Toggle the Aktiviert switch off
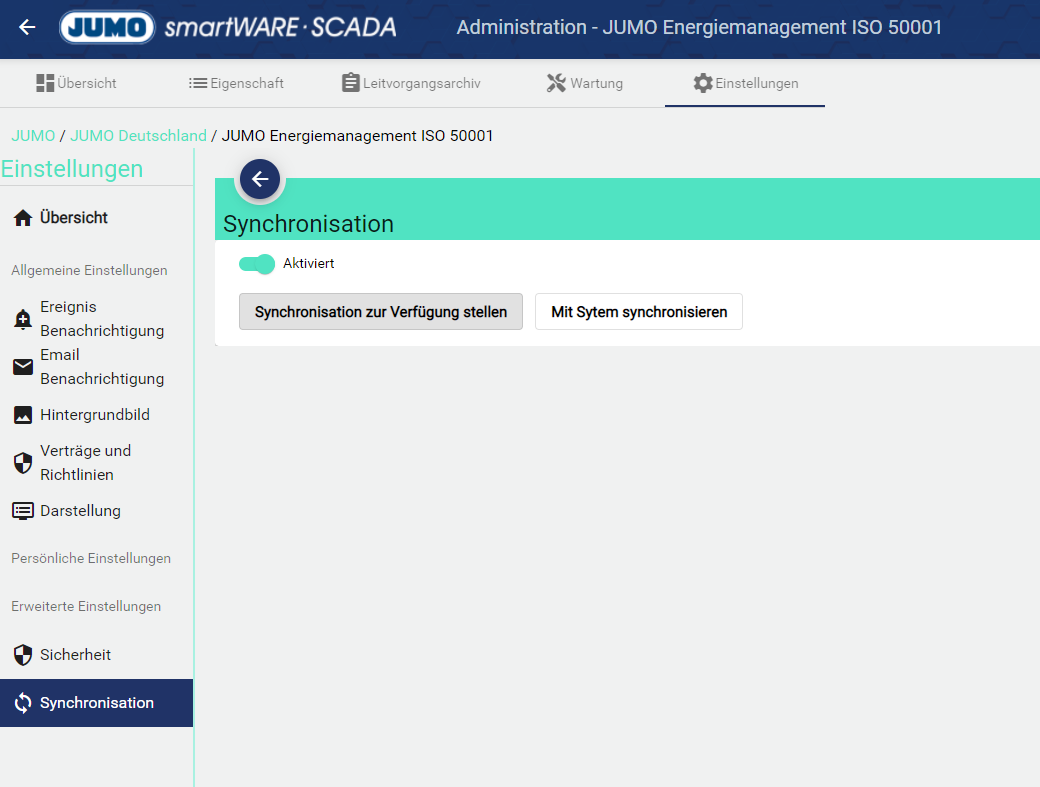Image resolution: width=1040 pixels, height=787 pixels. coord(257,264)
